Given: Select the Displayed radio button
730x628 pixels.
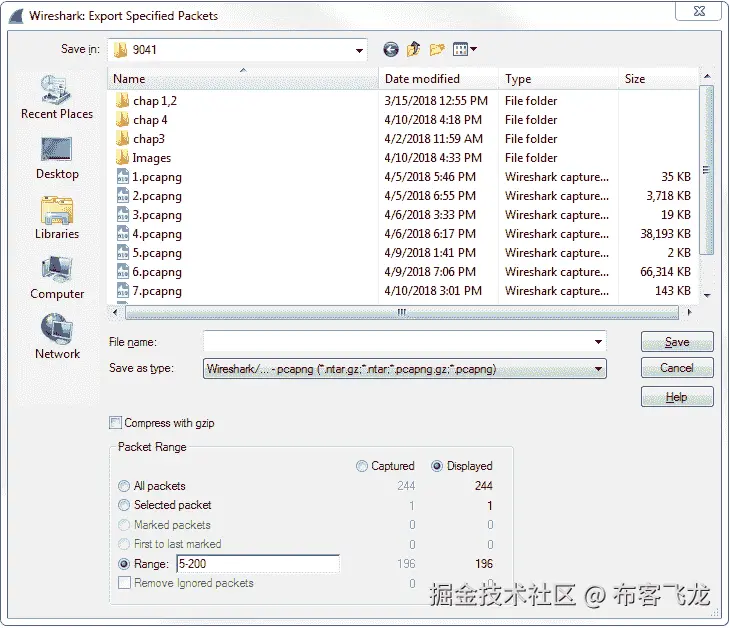Looking at the screenshot, I should tap(437, 466).
